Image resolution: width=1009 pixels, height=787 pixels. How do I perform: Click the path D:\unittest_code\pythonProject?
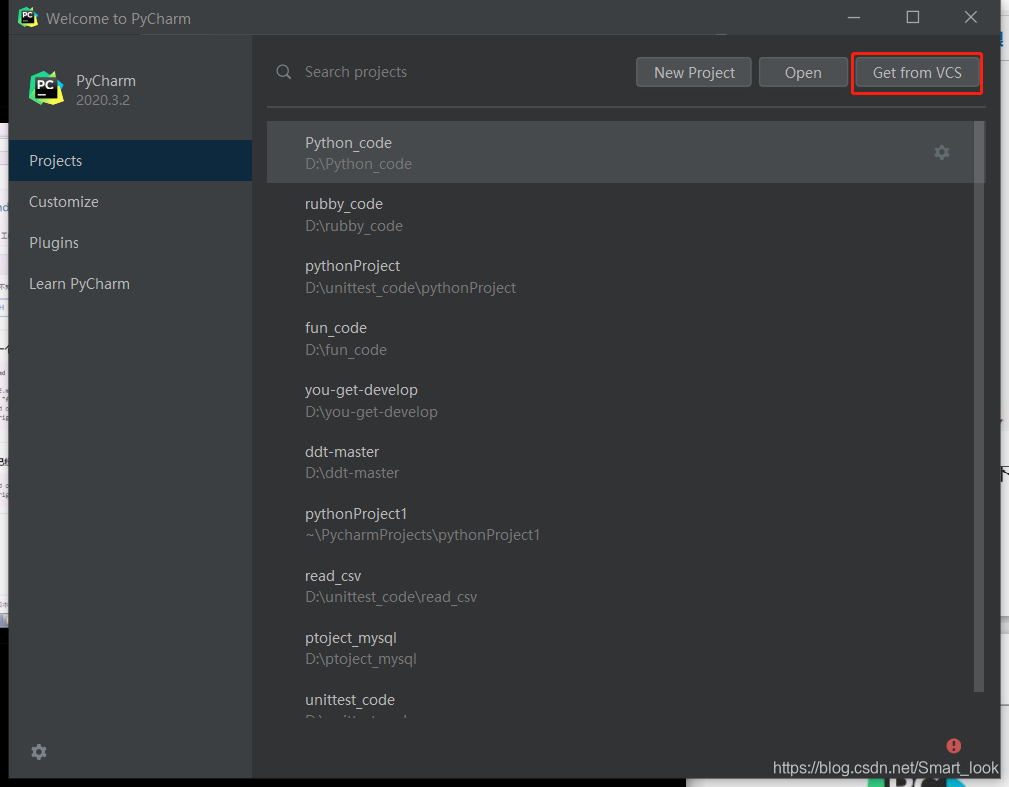point(411,288)
